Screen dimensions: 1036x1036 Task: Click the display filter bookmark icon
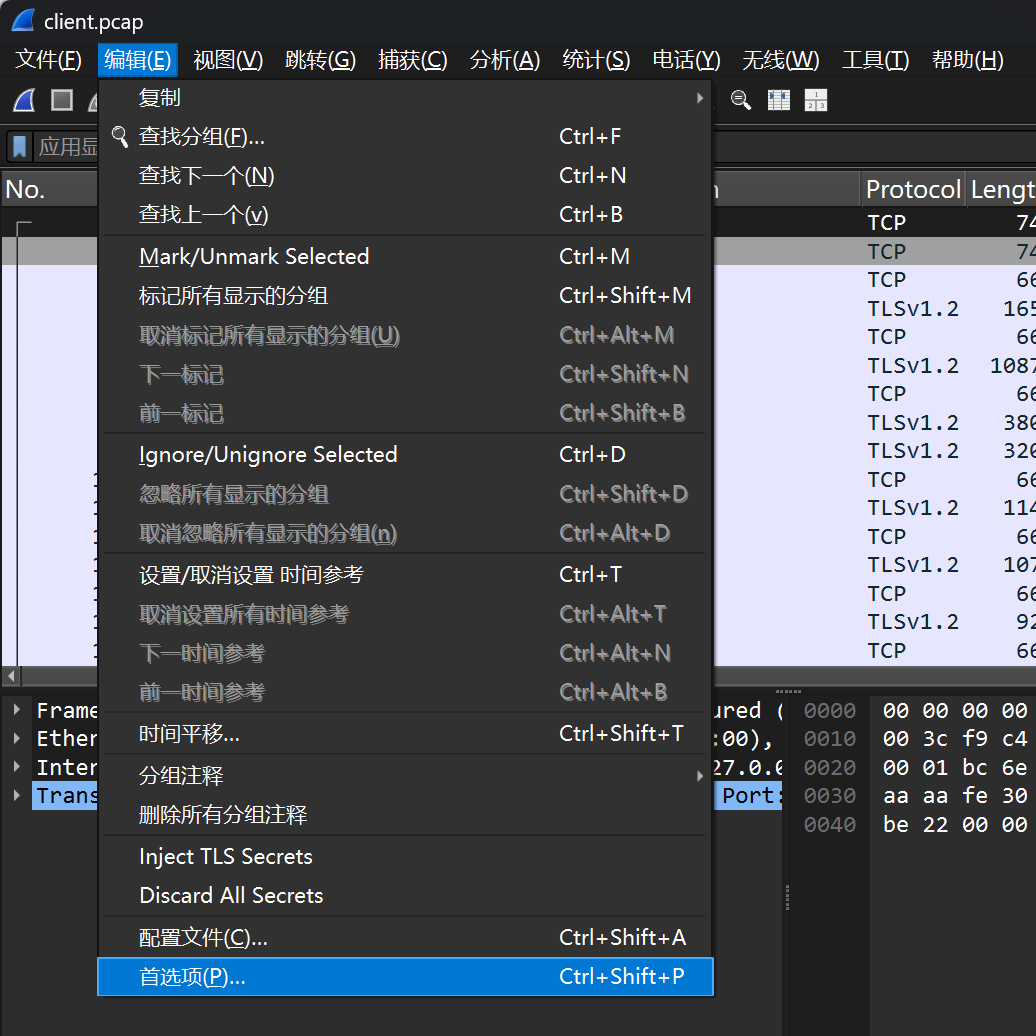pyautogui.click(x=20, y=147)
